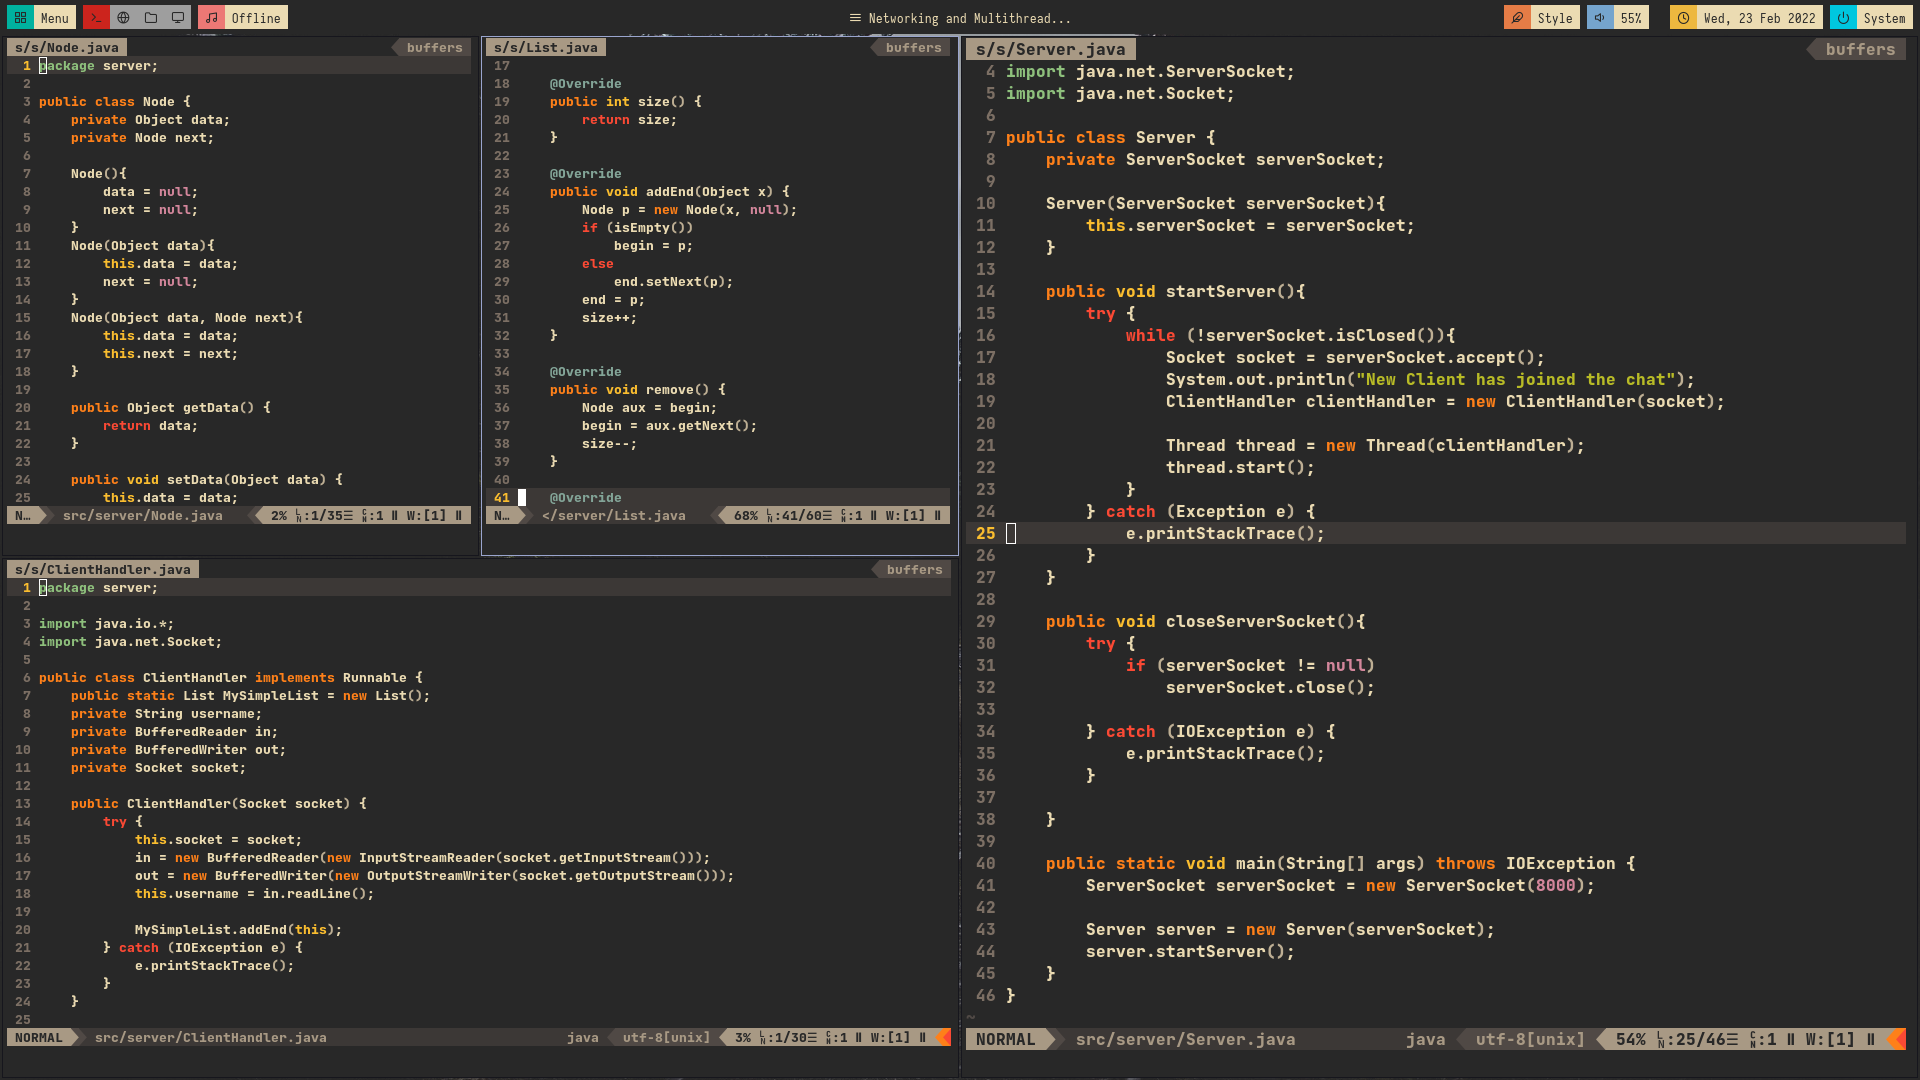Viewport: 1920px width, 1080px height.
Task: Open the Menu grid icon
Action: click(20, 18)
